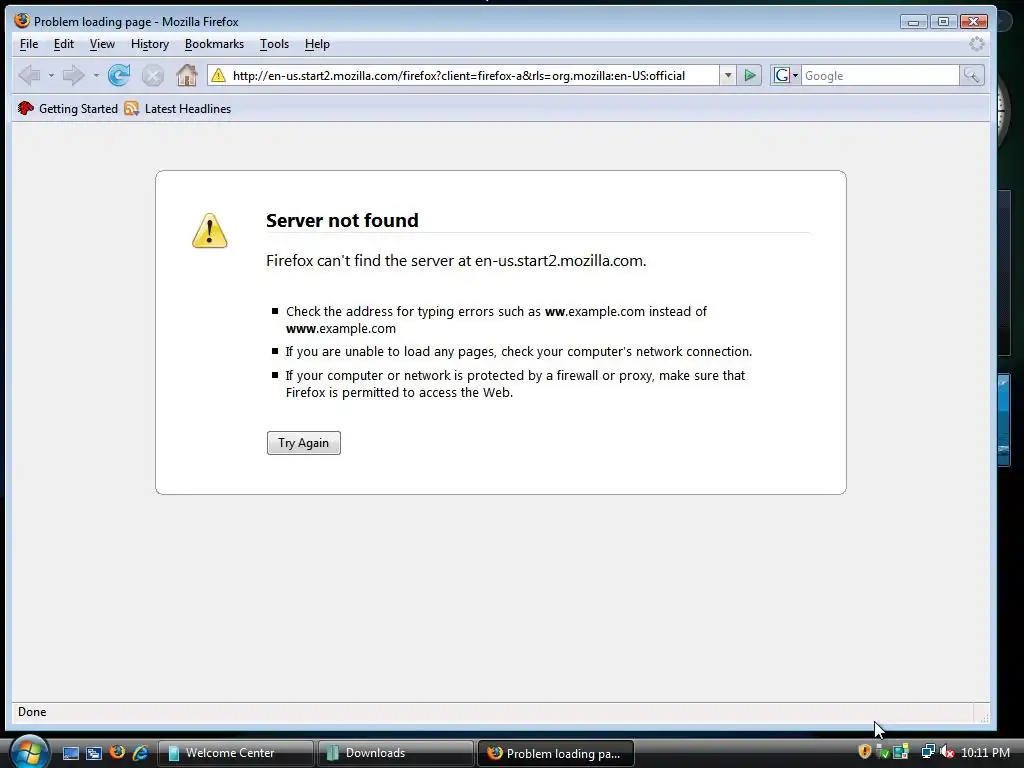Open the Bookmarks menu
This screenshot has height=768, width=1024.
(214, 44)
